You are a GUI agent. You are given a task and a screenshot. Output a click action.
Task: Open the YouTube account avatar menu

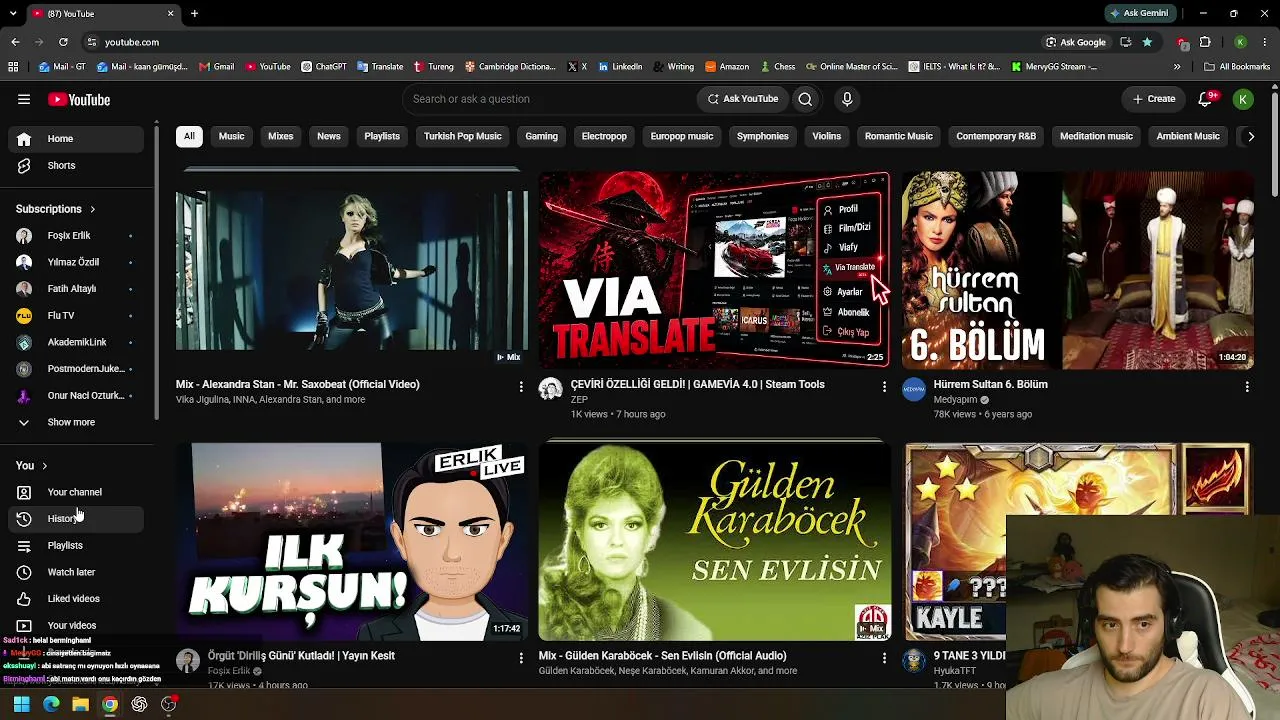[1243, 99]
